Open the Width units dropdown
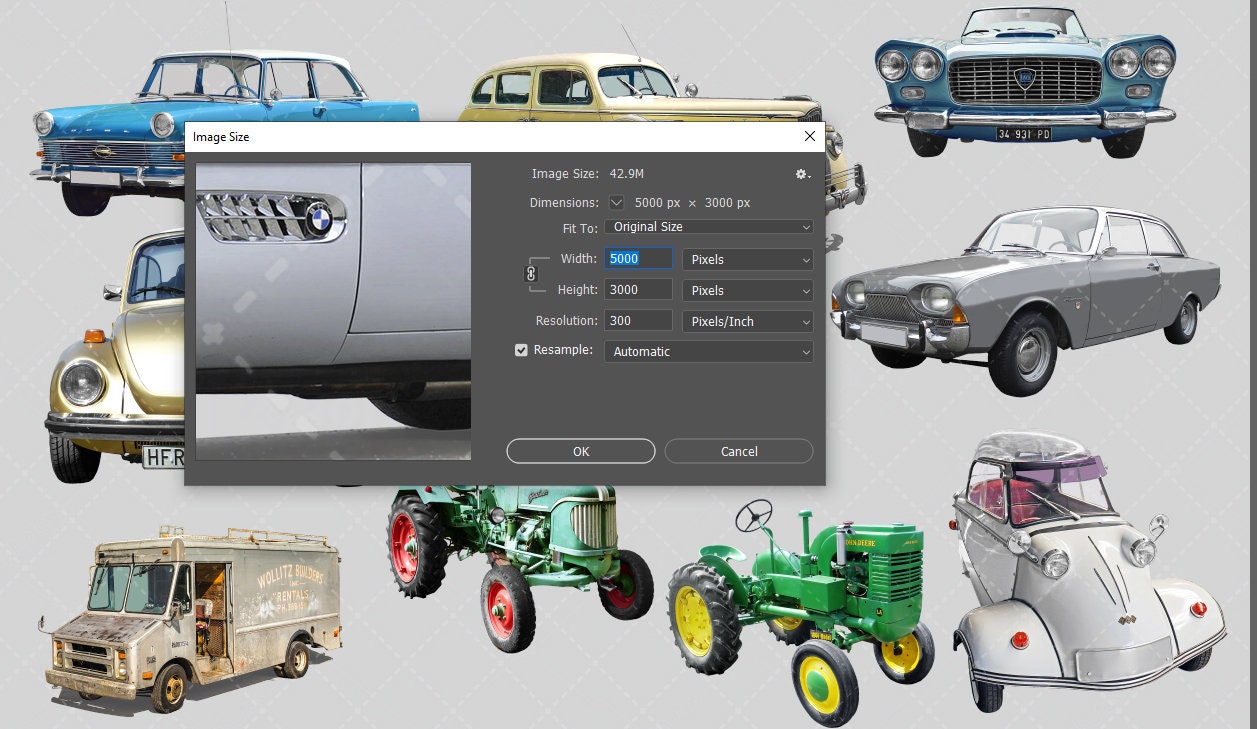 pos(747,259)
